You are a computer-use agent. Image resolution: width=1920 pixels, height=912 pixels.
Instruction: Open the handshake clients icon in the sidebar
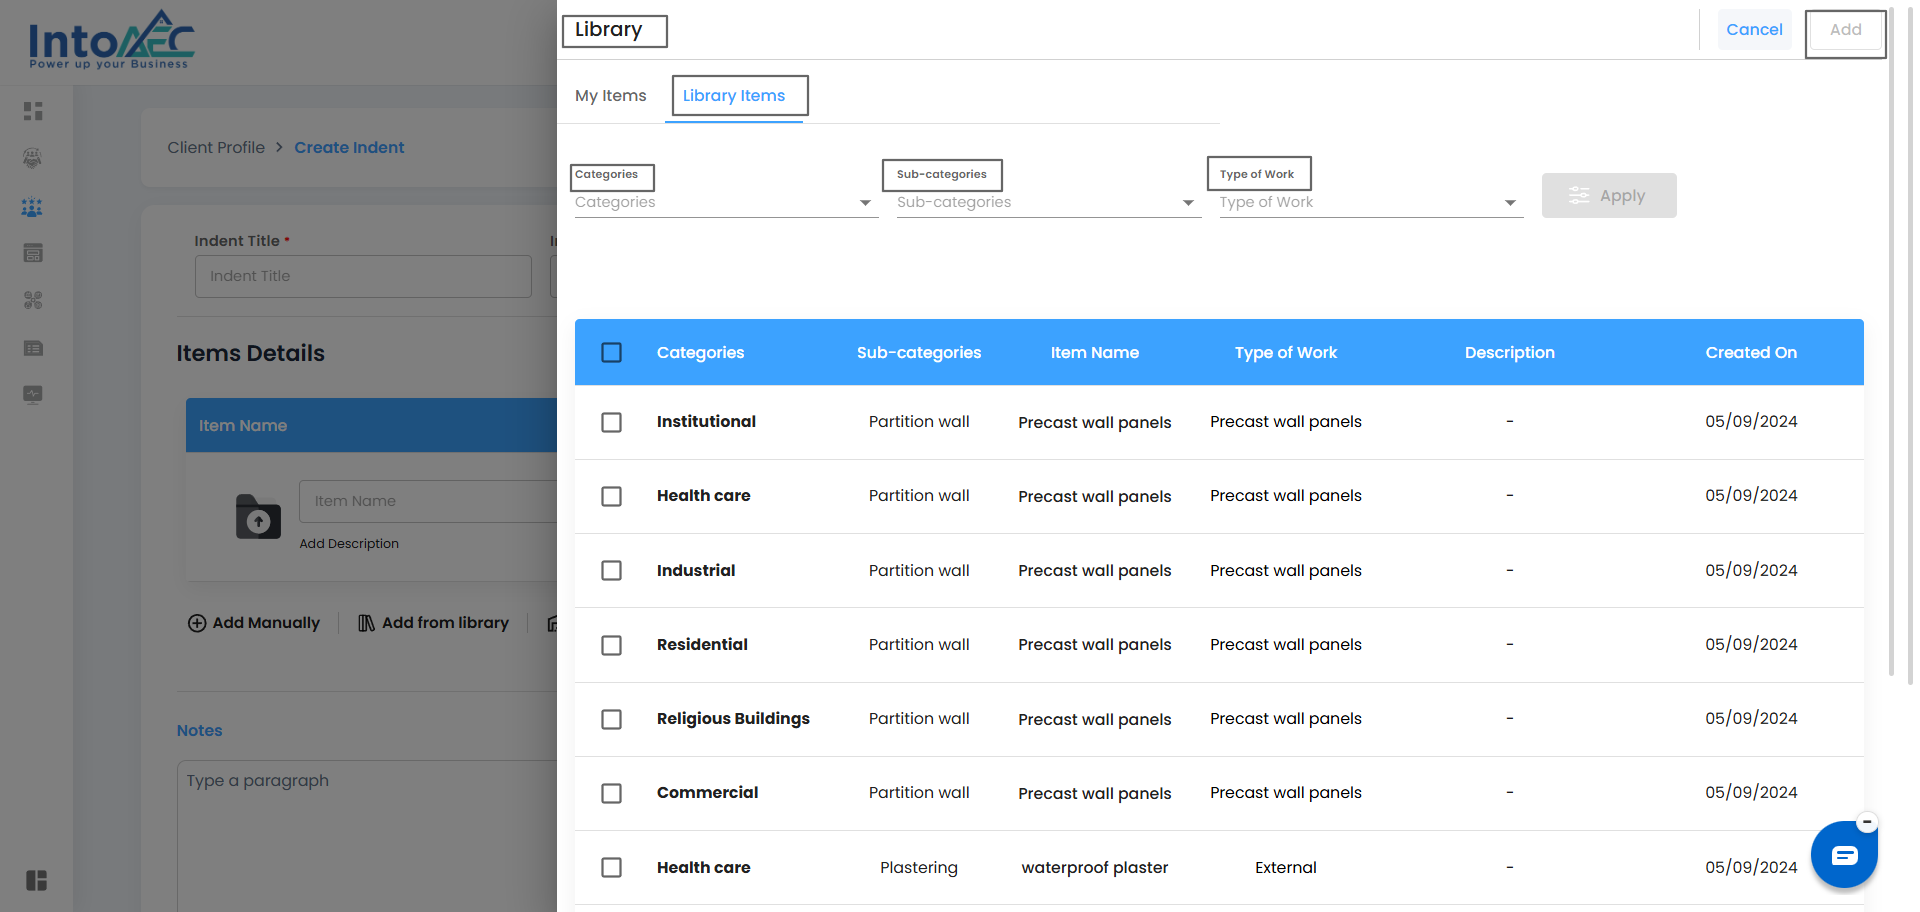[x=33, y=158]
